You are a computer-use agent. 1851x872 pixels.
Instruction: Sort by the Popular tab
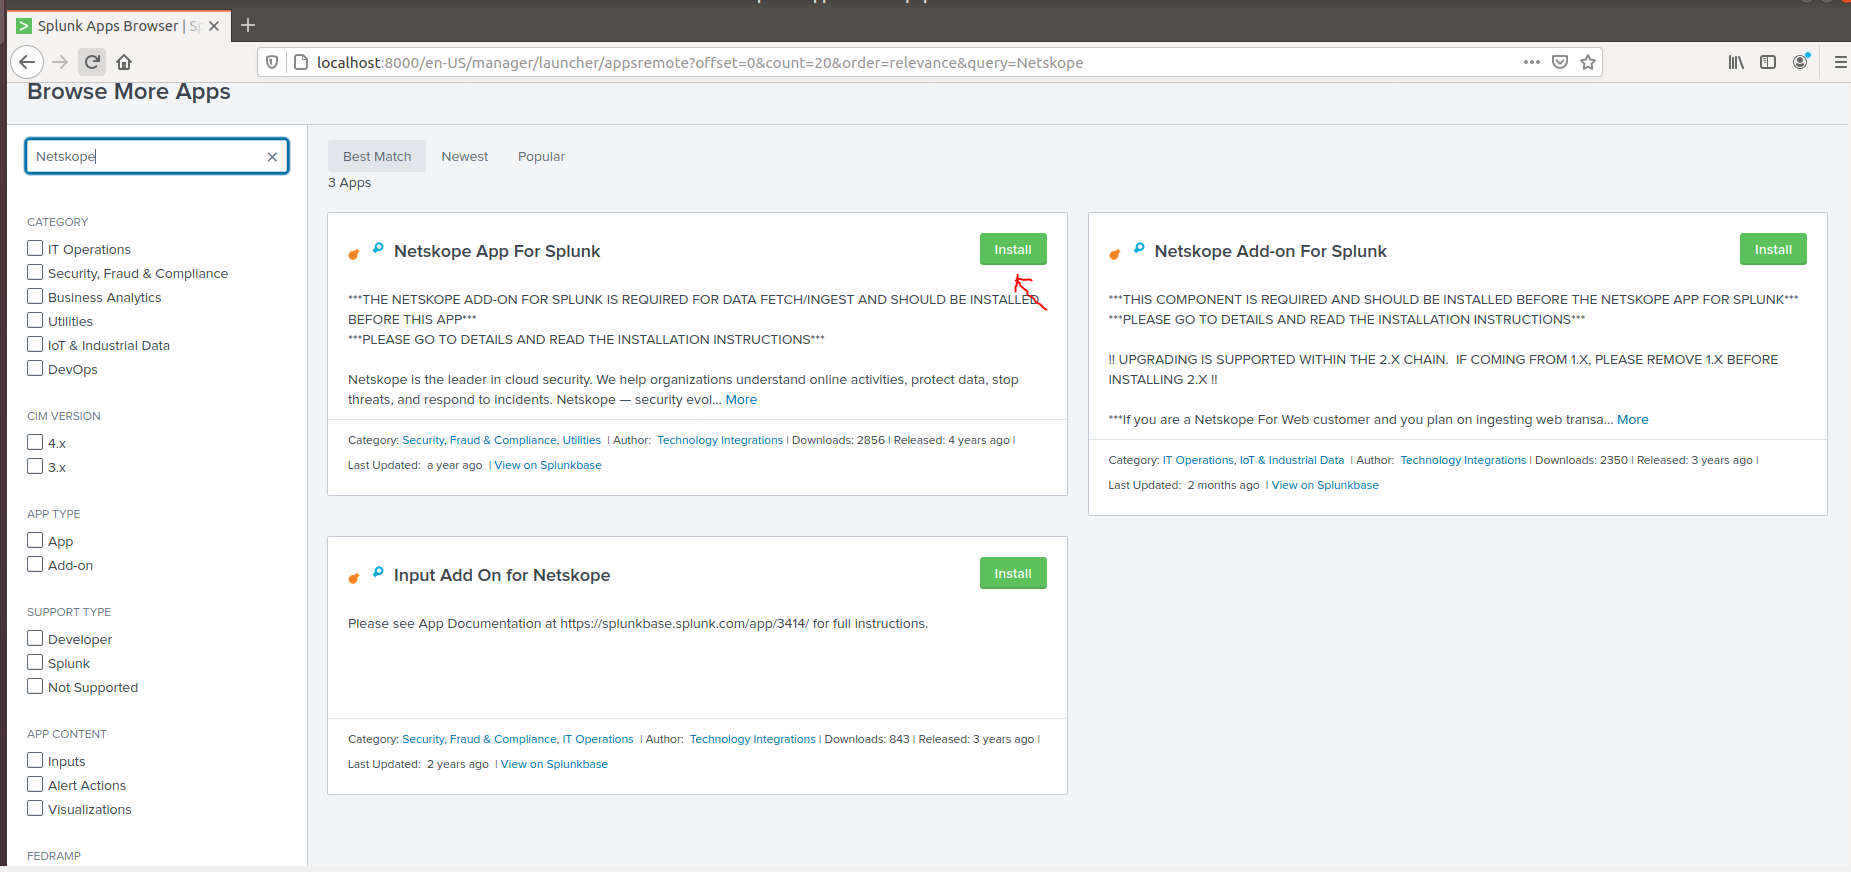point(541,156)
